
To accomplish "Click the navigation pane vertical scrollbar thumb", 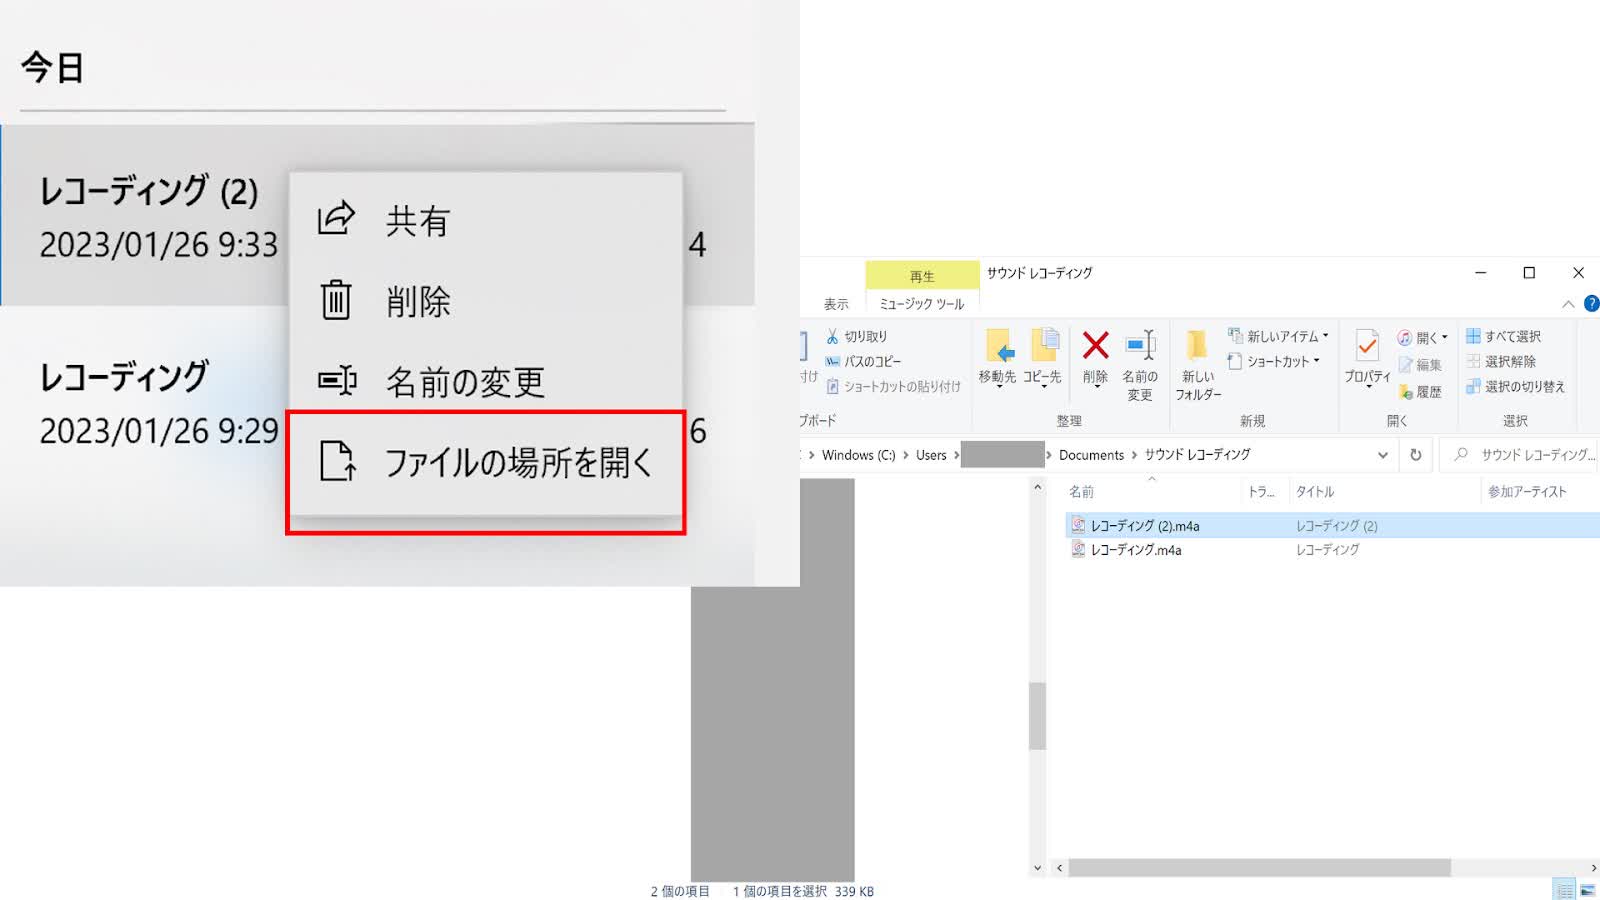I will click(1037, 716).
